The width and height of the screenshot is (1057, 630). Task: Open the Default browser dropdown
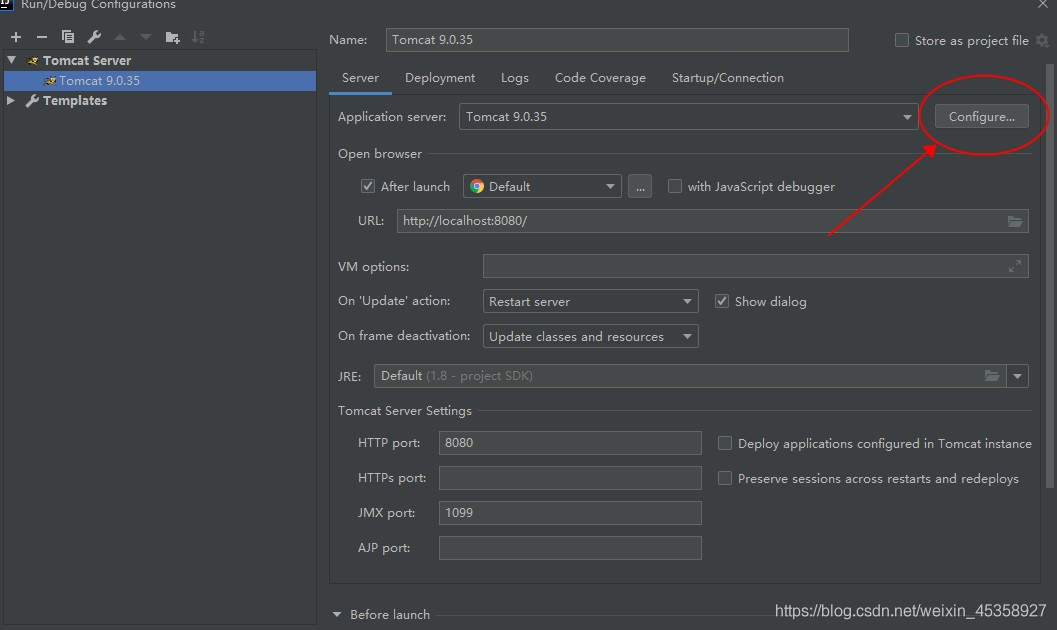542,186
